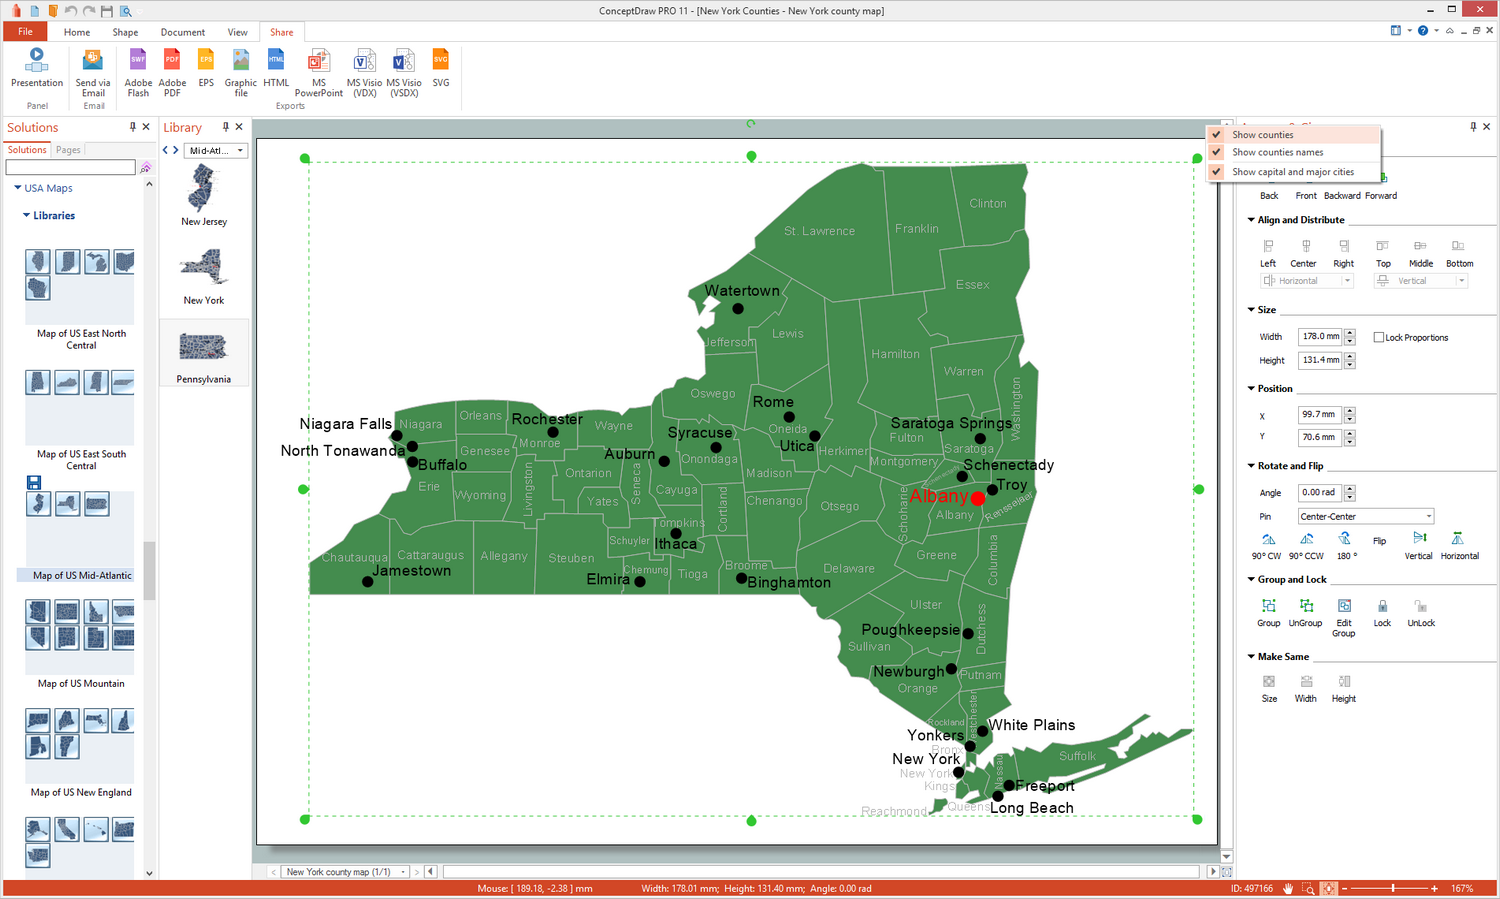Export to MS Visio VDX format

365,72
